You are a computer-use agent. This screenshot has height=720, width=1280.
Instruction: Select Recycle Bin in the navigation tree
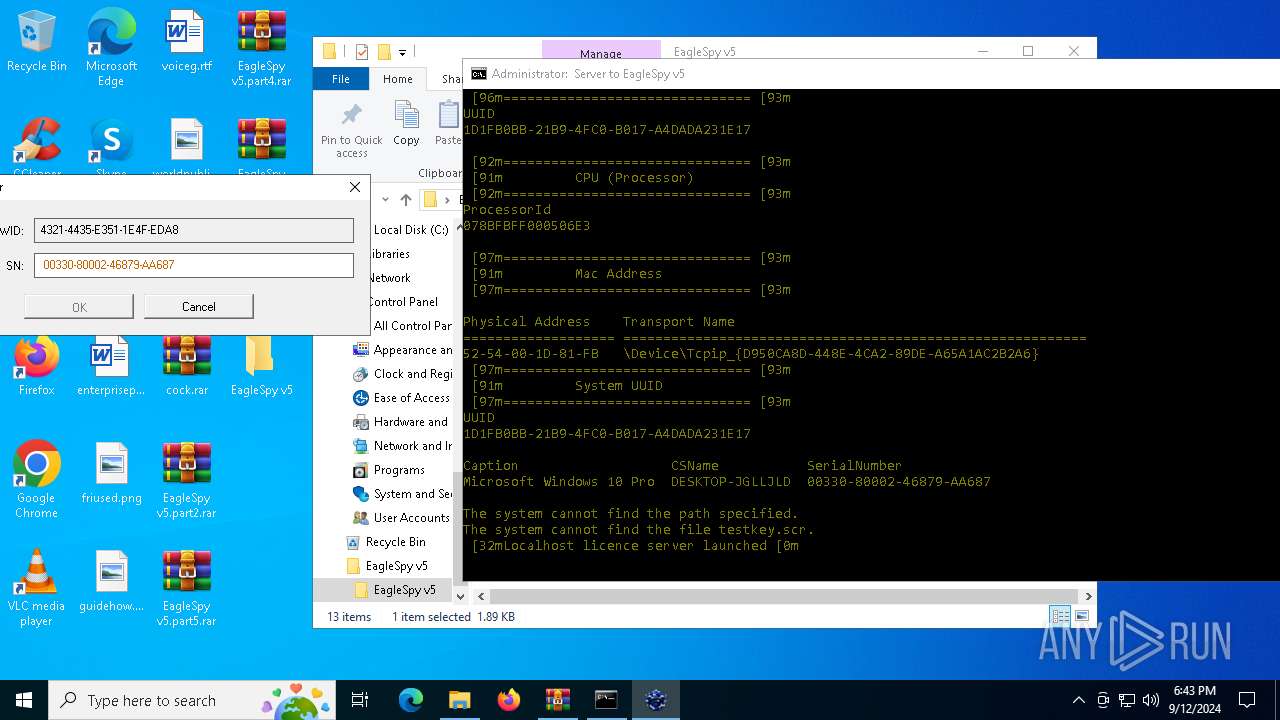click(387, 542)
